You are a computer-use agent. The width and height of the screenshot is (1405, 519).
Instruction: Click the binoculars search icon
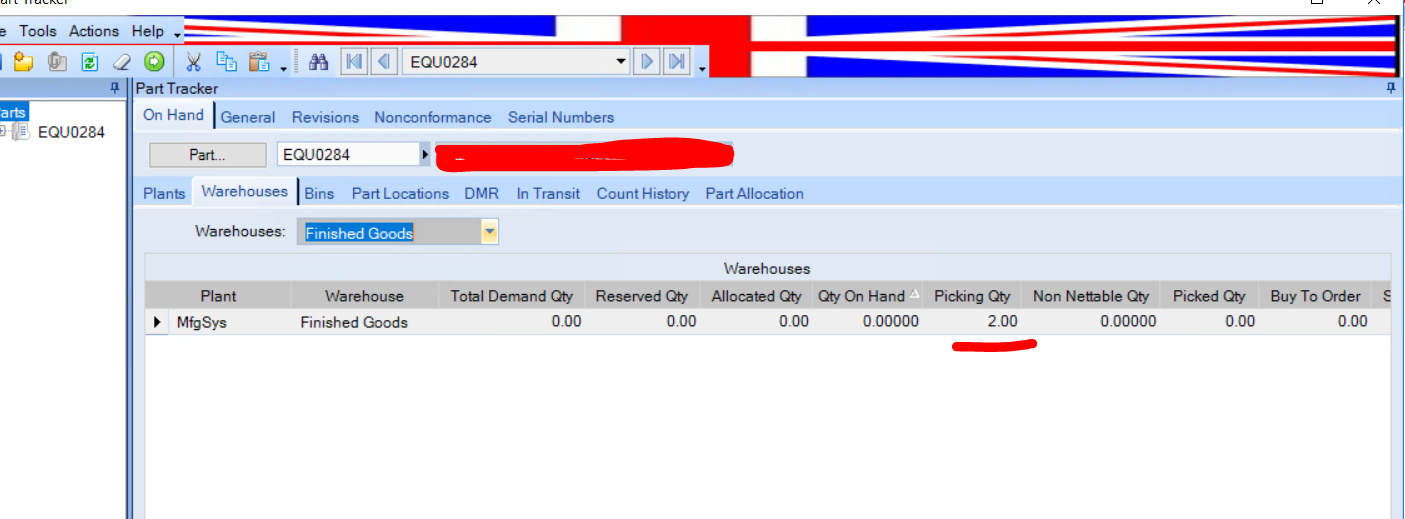(319, 62)
